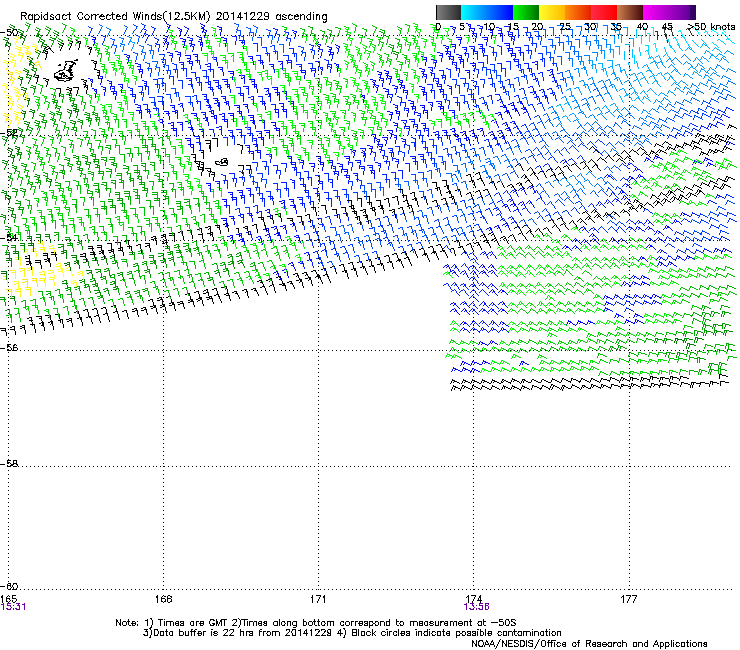
Task: Click the NOAA/NESDIS credit text
Action: tap(589, 644)
